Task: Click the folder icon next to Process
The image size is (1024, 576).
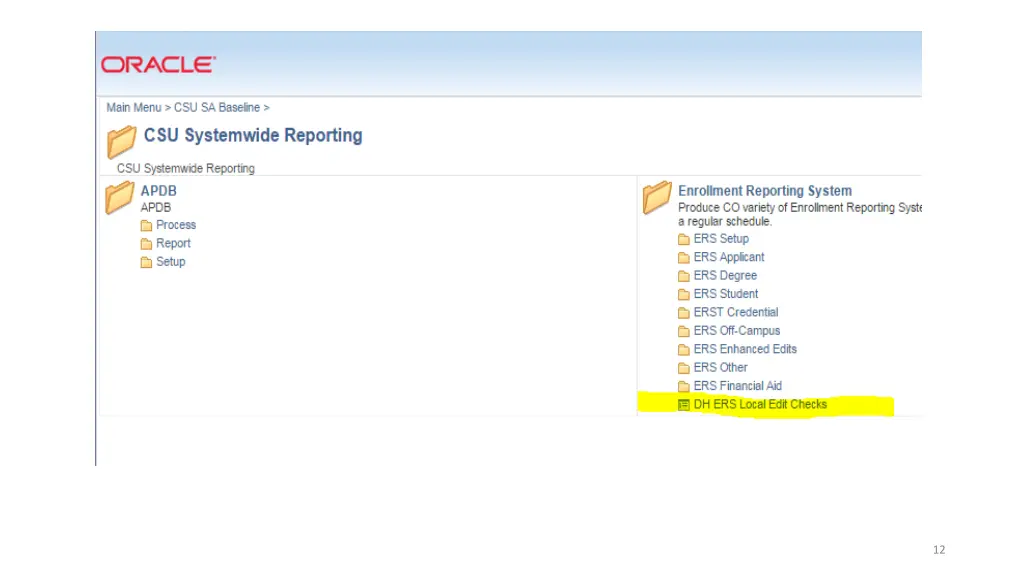Action: 146,225
